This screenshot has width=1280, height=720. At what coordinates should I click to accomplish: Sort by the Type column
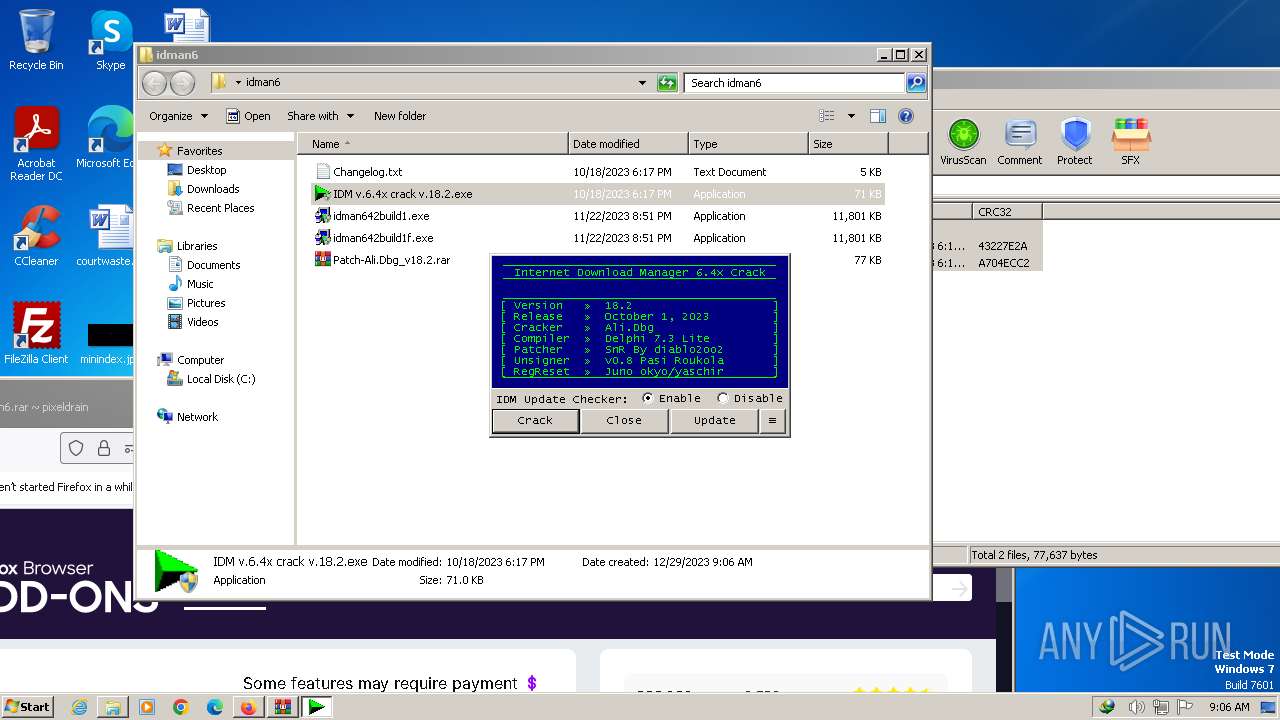(748, 144)
